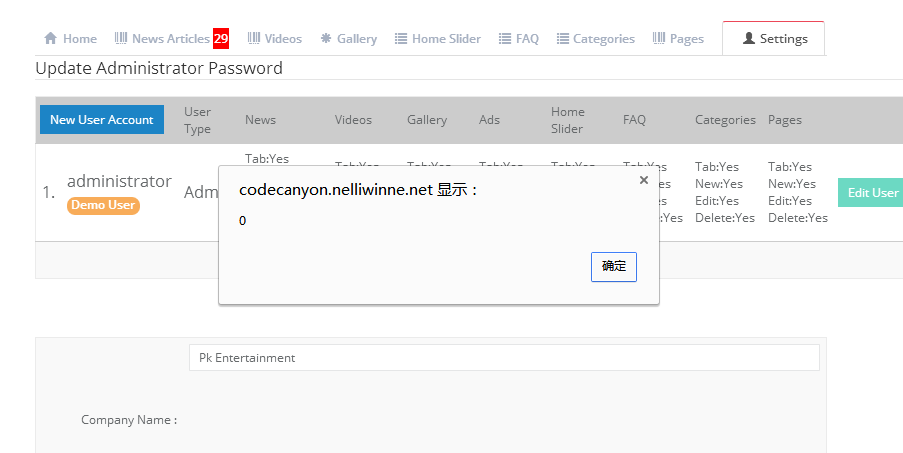This screenshot has width=903, height=453.
Task: Click the codecanyon.nelliwinne.net dialog title
Action: (x=358, y=190)
